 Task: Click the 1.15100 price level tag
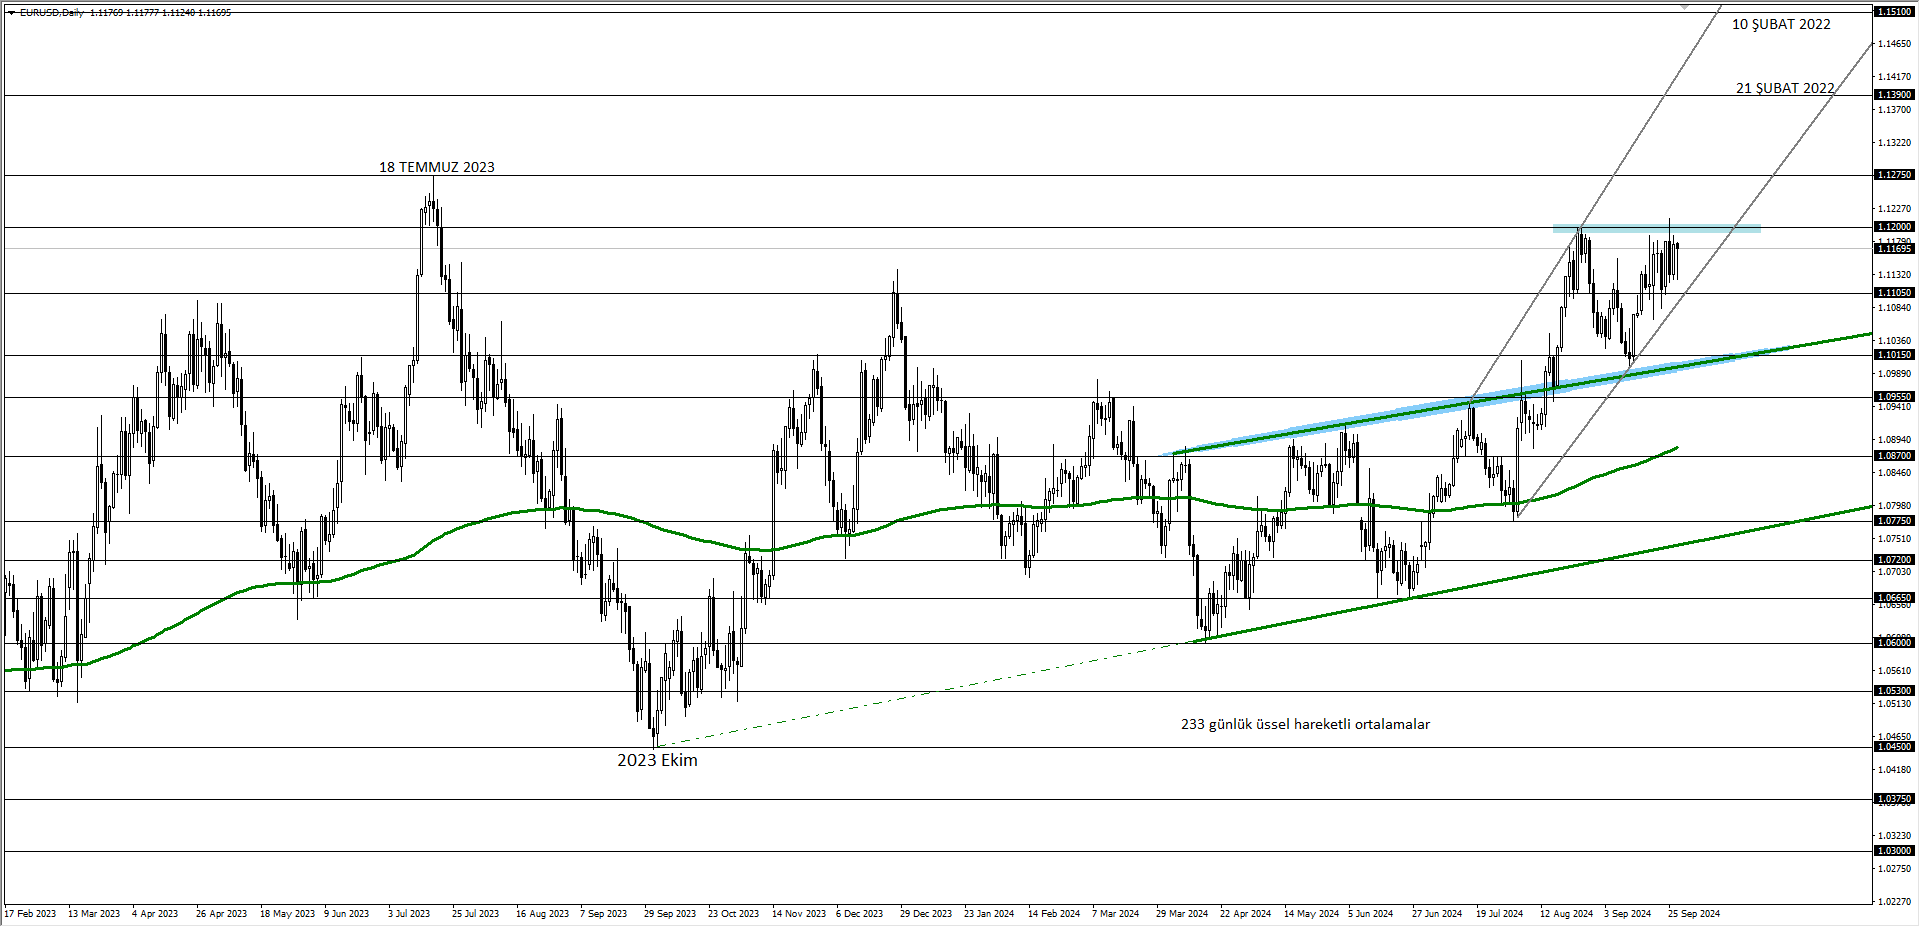pyautogui.click(x=1894, y=12)
